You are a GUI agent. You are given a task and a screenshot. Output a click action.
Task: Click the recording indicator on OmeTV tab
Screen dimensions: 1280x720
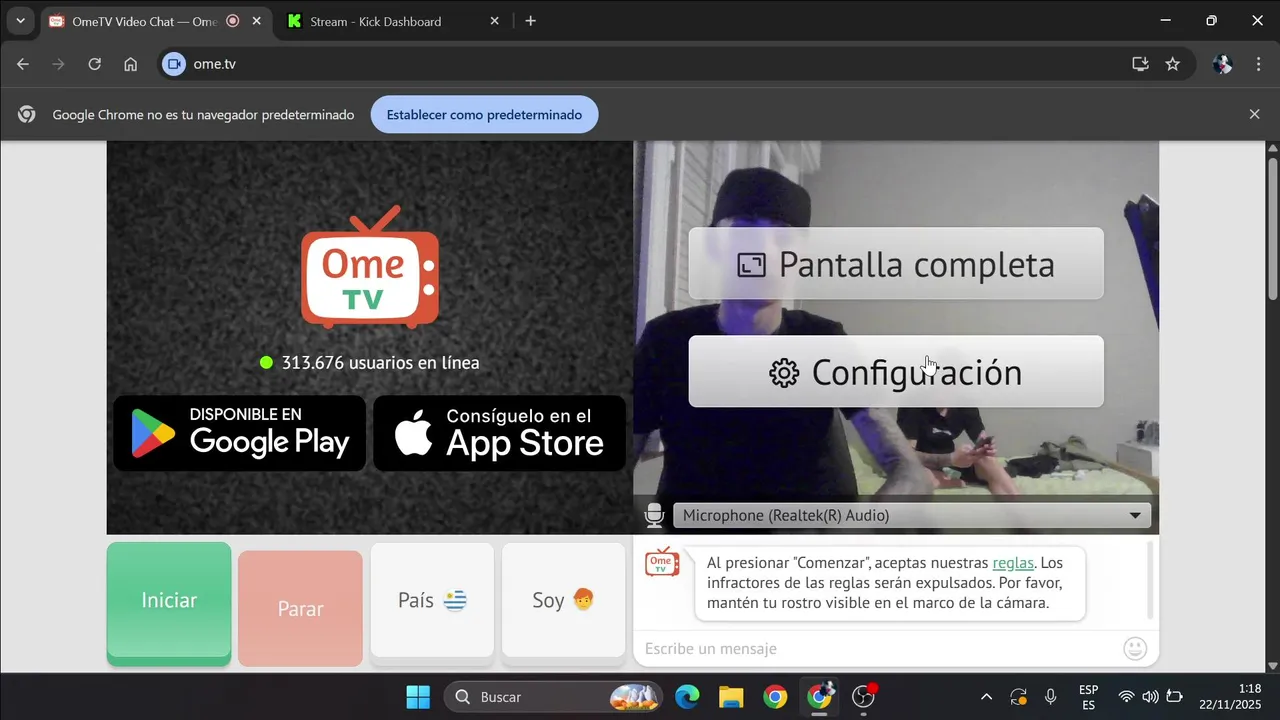click(233, 21)
